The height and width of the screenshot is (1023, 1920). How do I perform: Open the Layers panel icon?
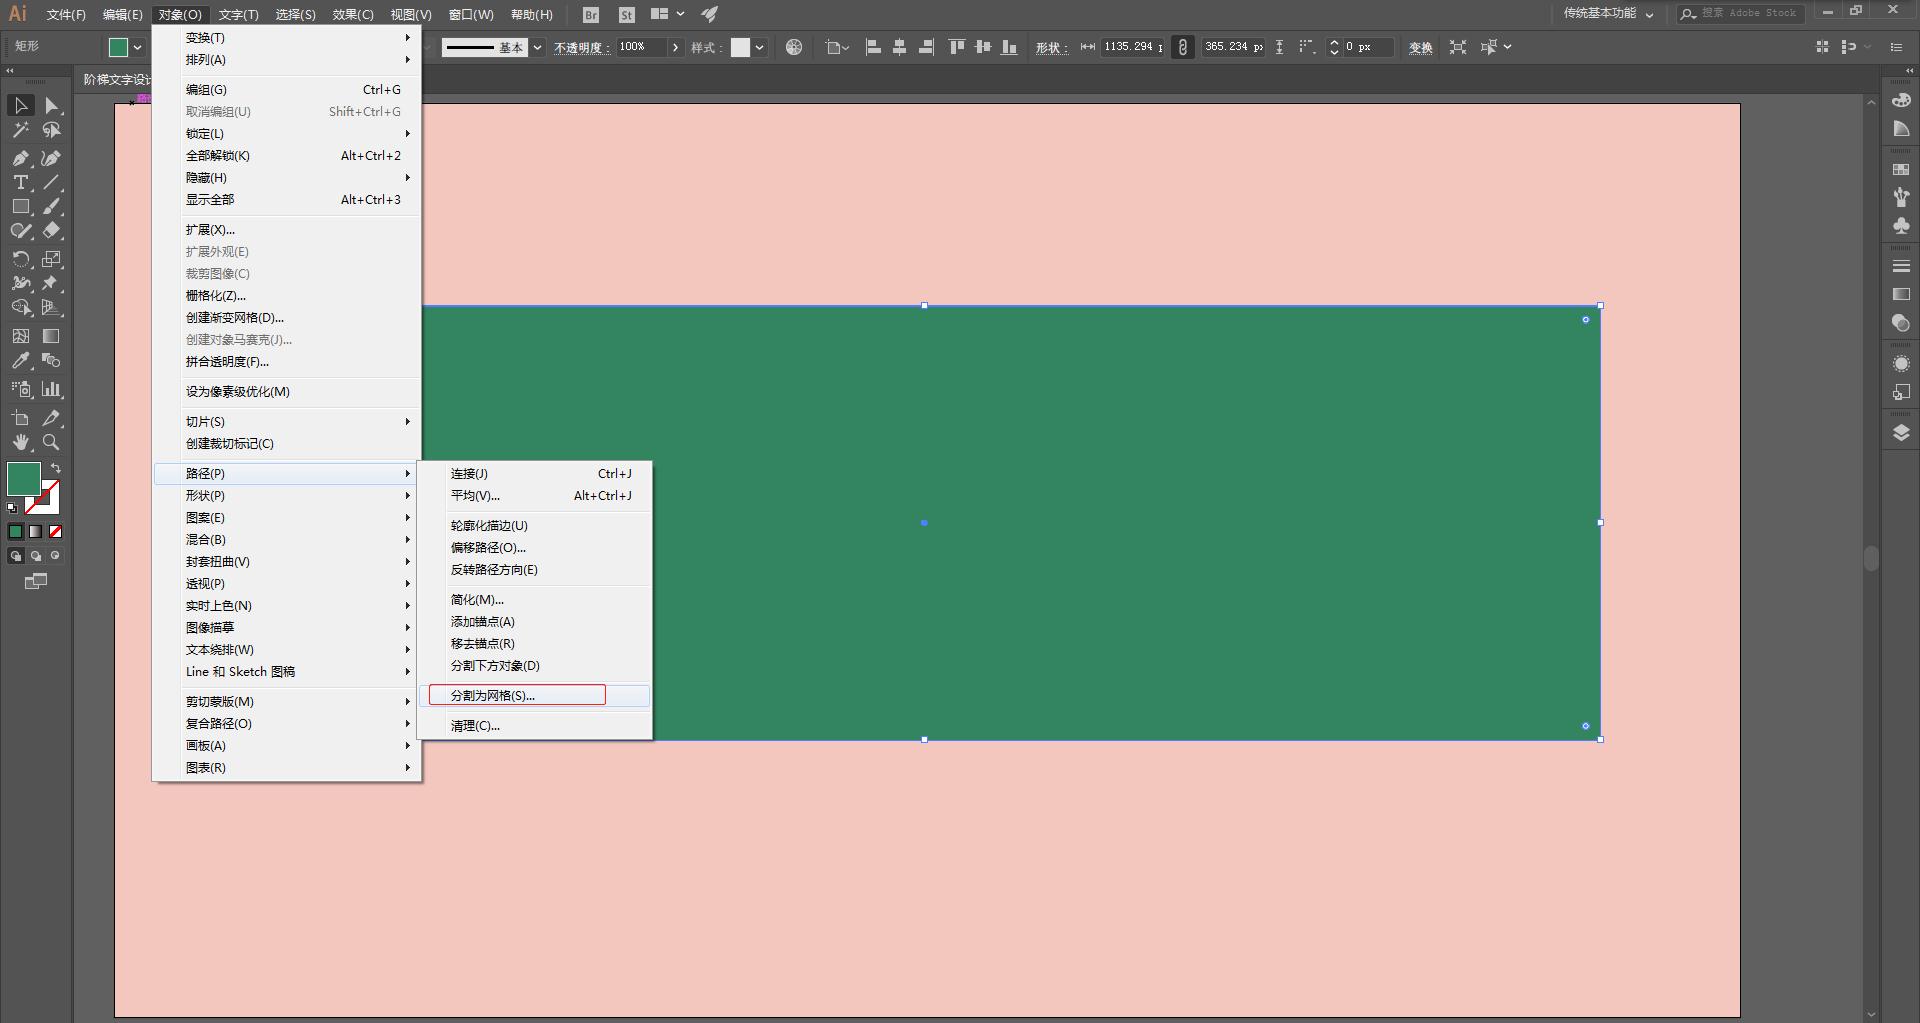coord(1901,433)
